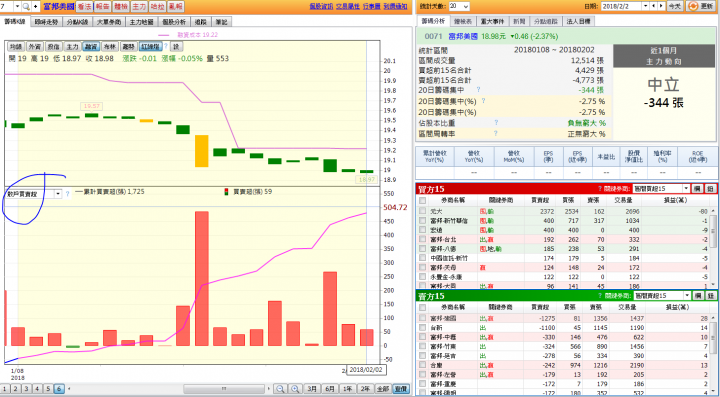Open the stock code dropdown arrow
Viewport: 720px width, 397px height.
[x=17, y=6]
